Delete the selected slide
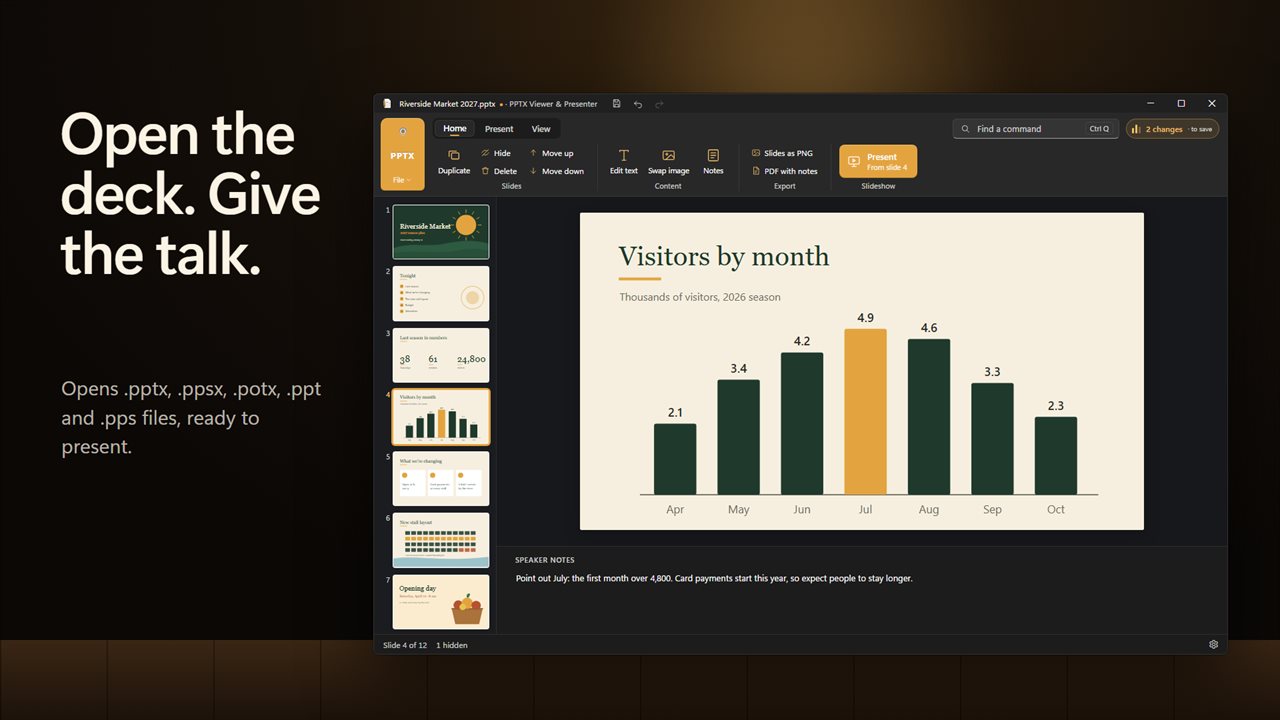1280x720 pixels. tap(498, 171)
